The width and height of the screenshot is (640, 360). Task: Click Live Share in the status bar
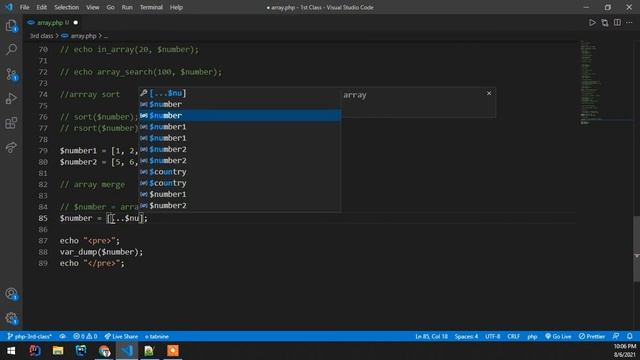click(x=121, y=336)
